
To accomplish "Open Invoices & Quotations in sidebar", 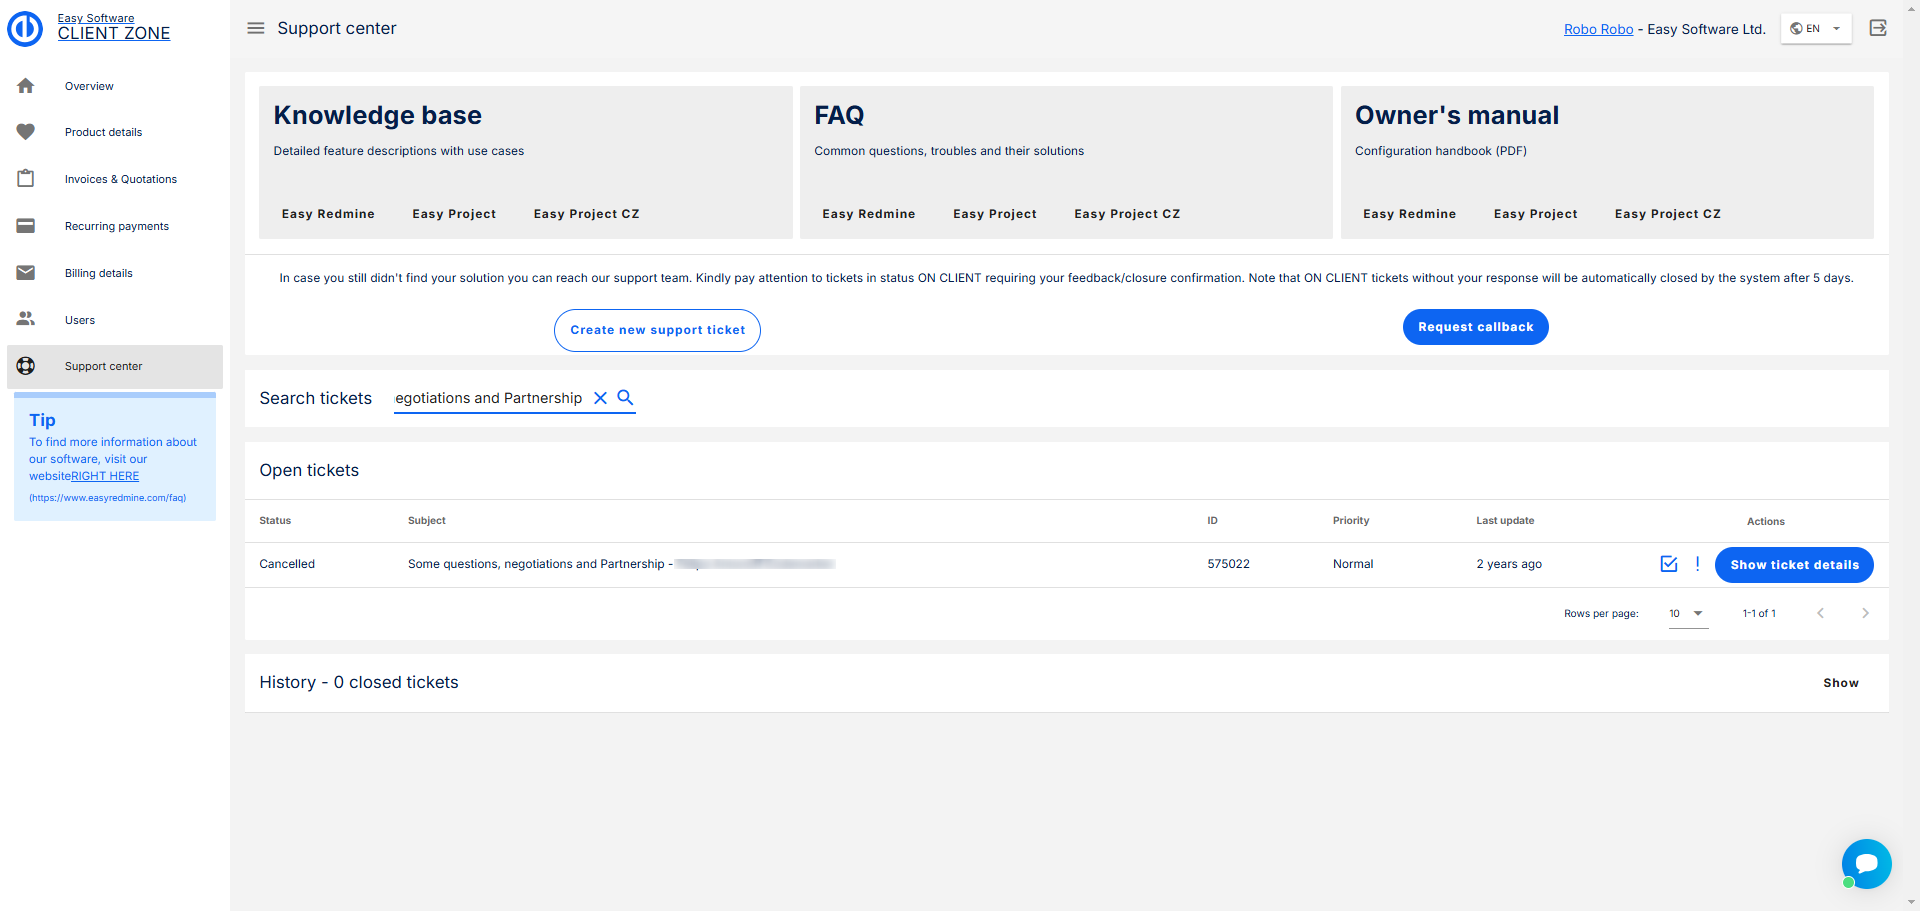I will [x=120, y=179].
